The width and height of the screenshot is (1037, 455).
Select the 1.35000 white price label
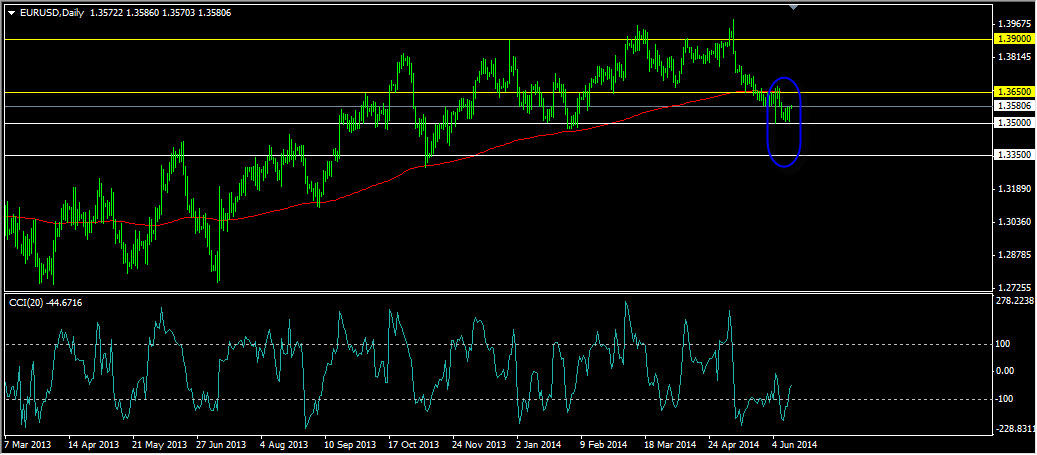click(x=1017, y=123)
